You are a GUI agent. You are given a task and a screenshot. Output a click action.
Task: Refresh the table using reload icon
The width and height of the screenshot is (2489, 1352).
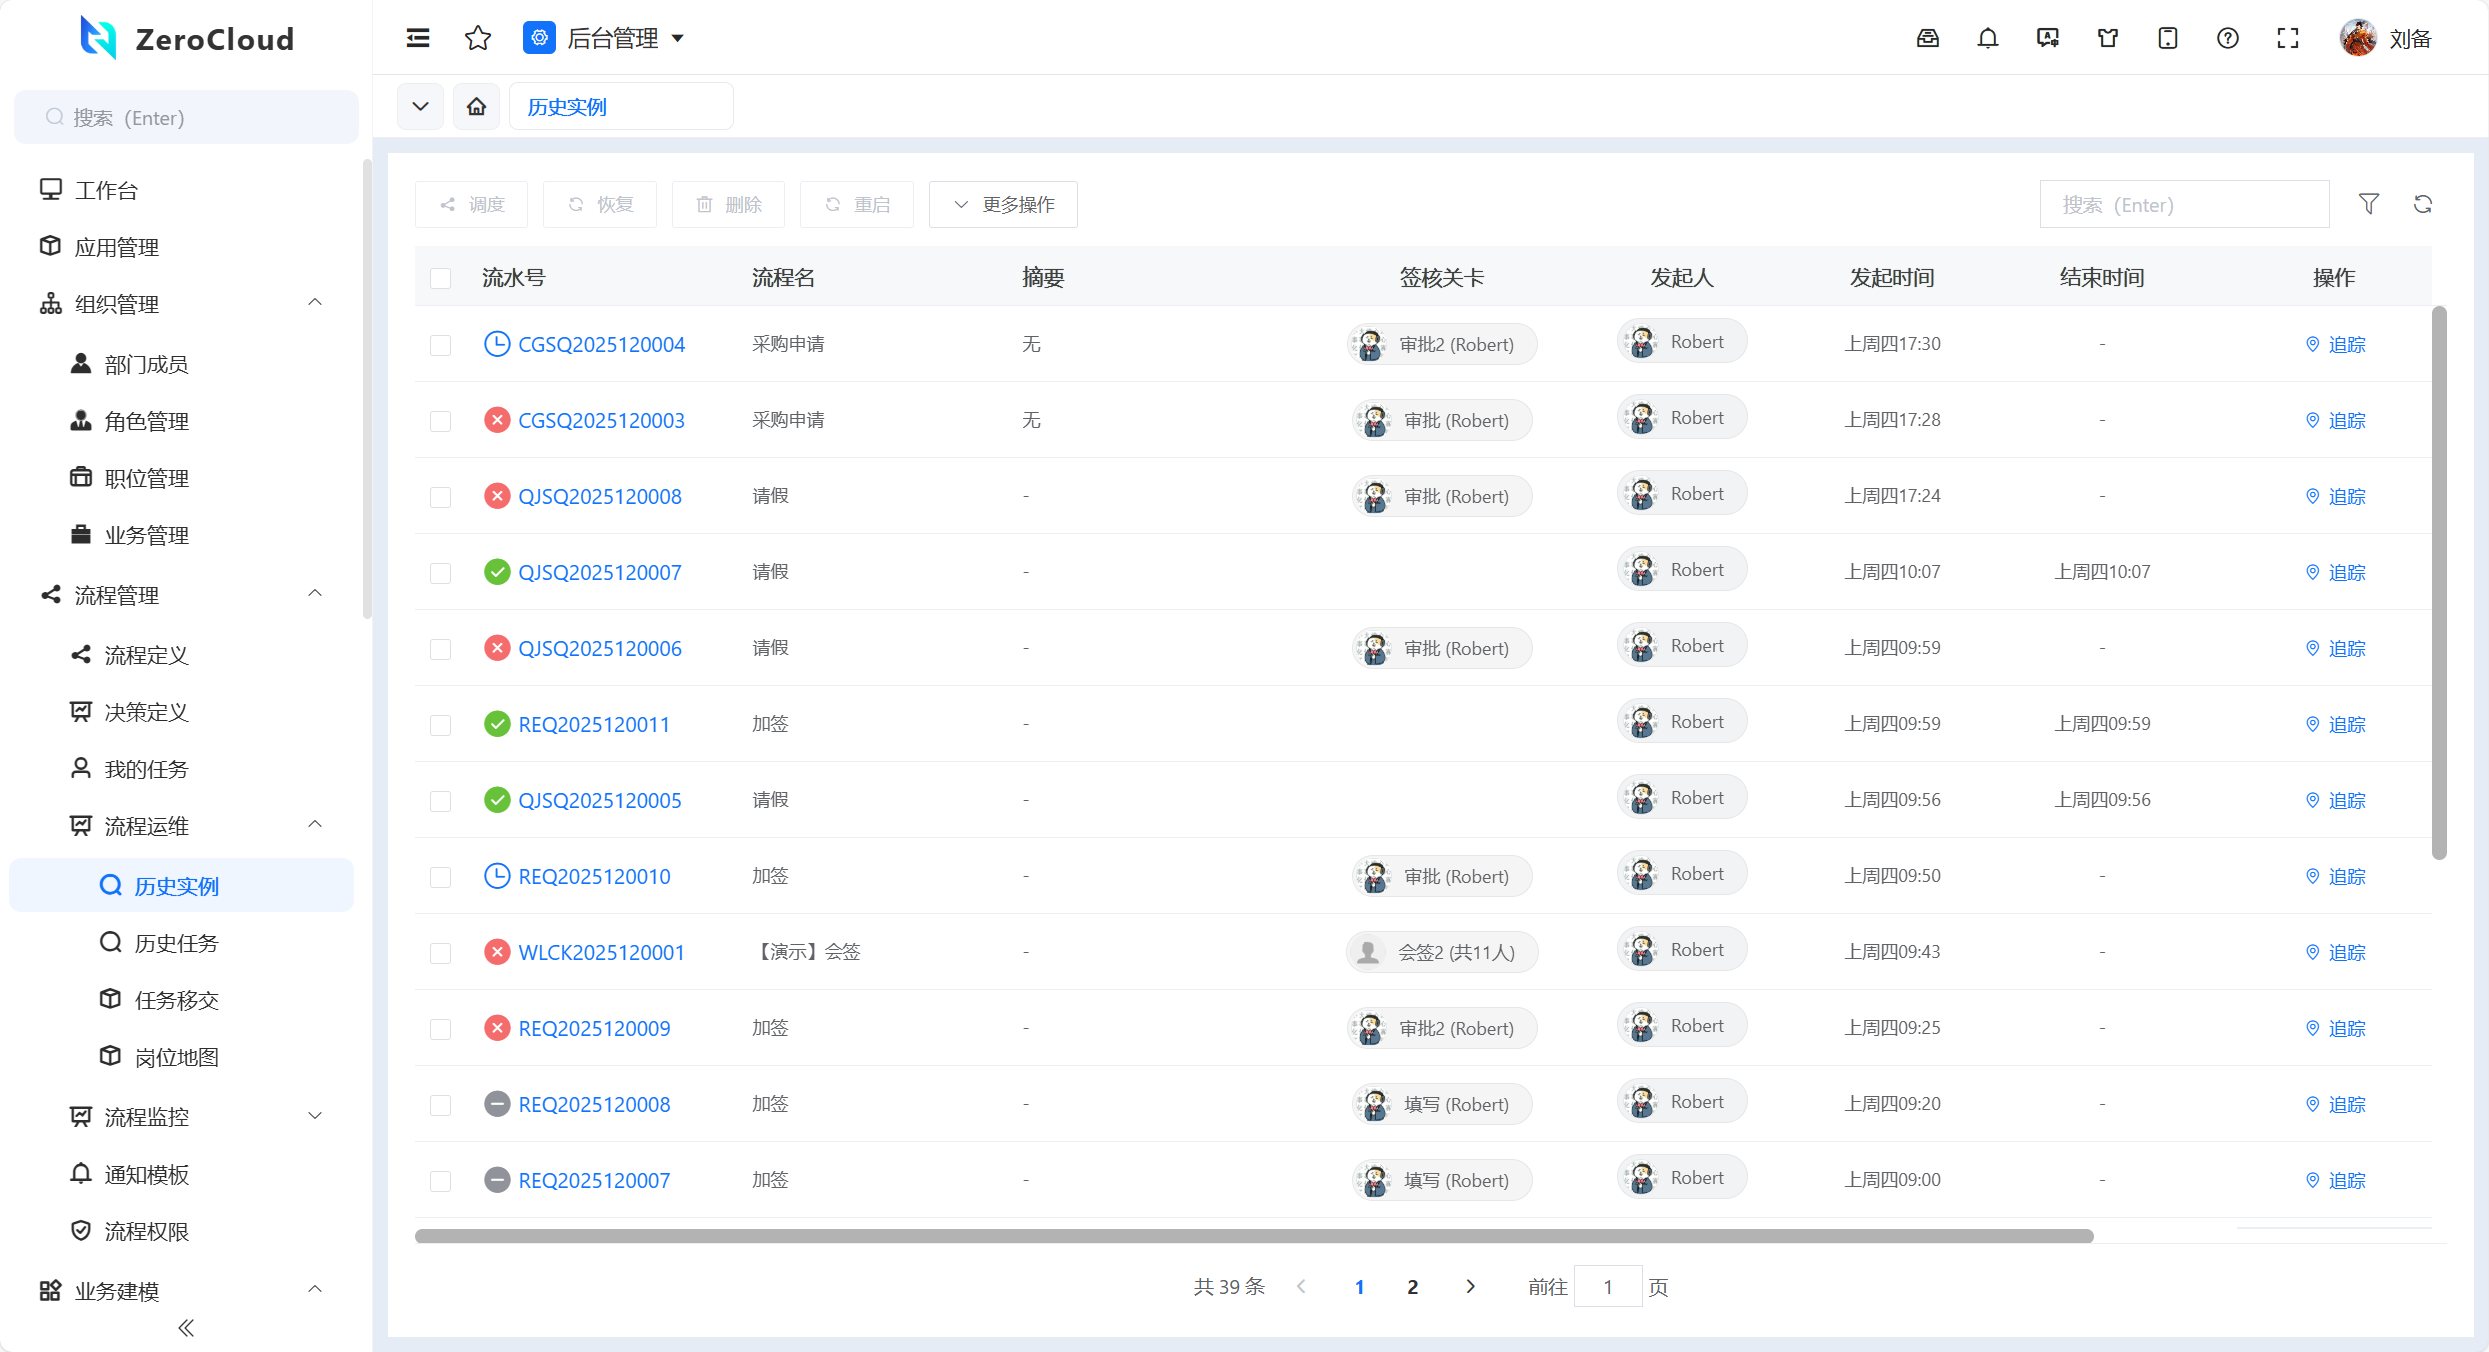pos(2423,204)
